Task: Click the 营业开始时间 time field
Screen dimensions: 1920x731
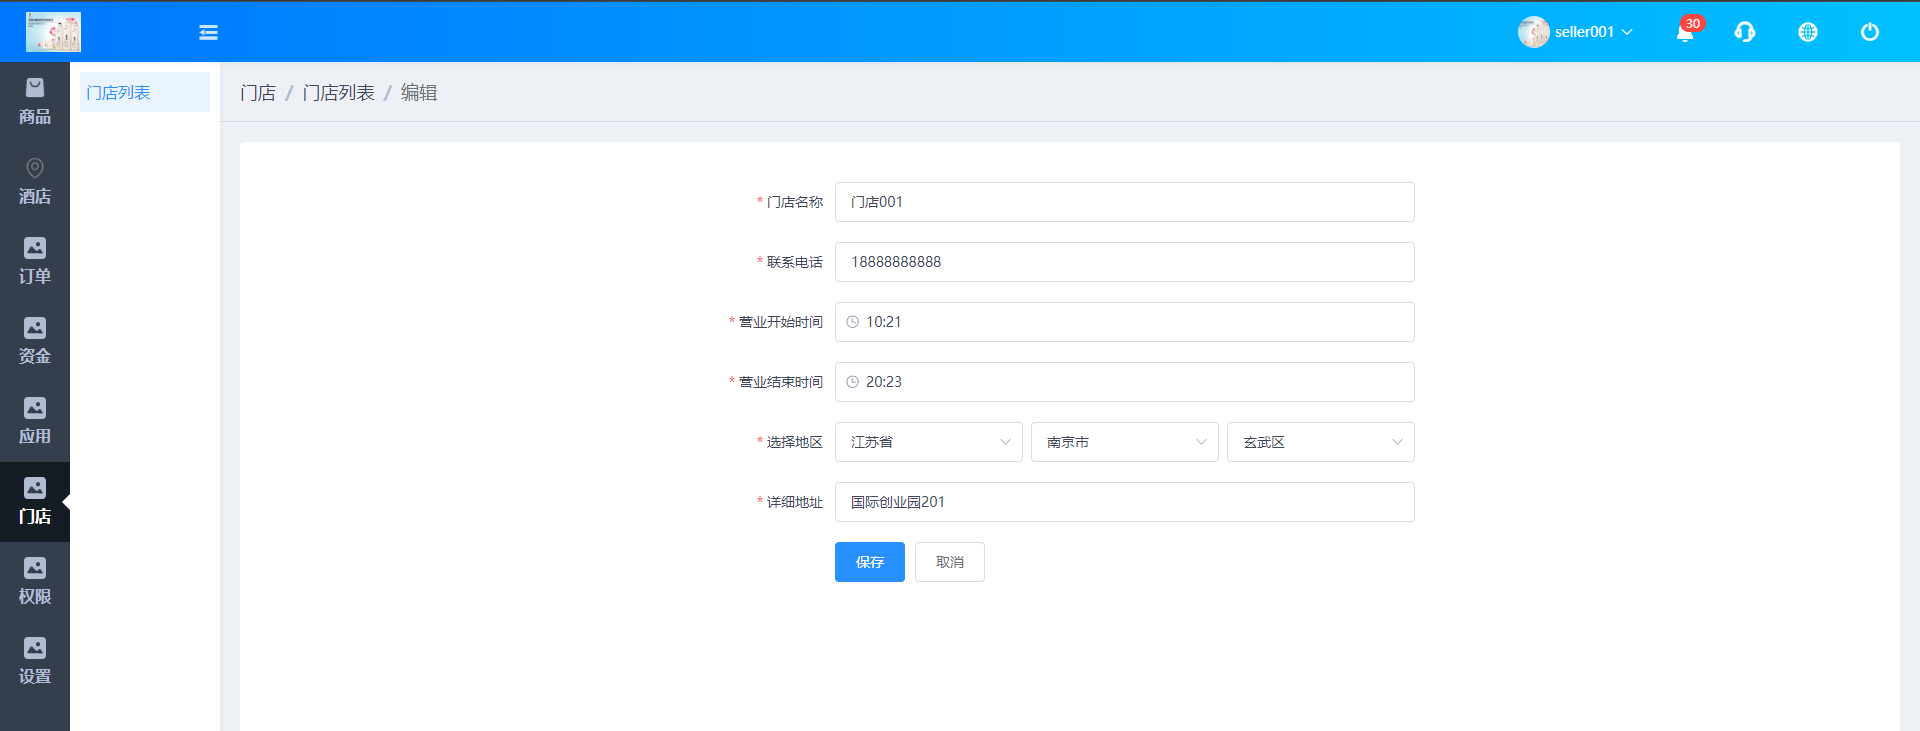Action: coord(1124,322)
